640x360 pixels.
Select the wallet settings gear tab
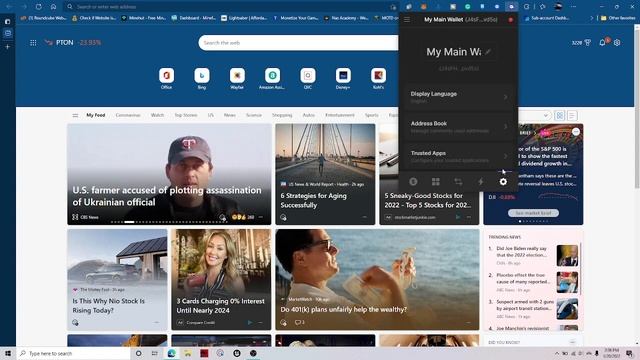(503, 182)
